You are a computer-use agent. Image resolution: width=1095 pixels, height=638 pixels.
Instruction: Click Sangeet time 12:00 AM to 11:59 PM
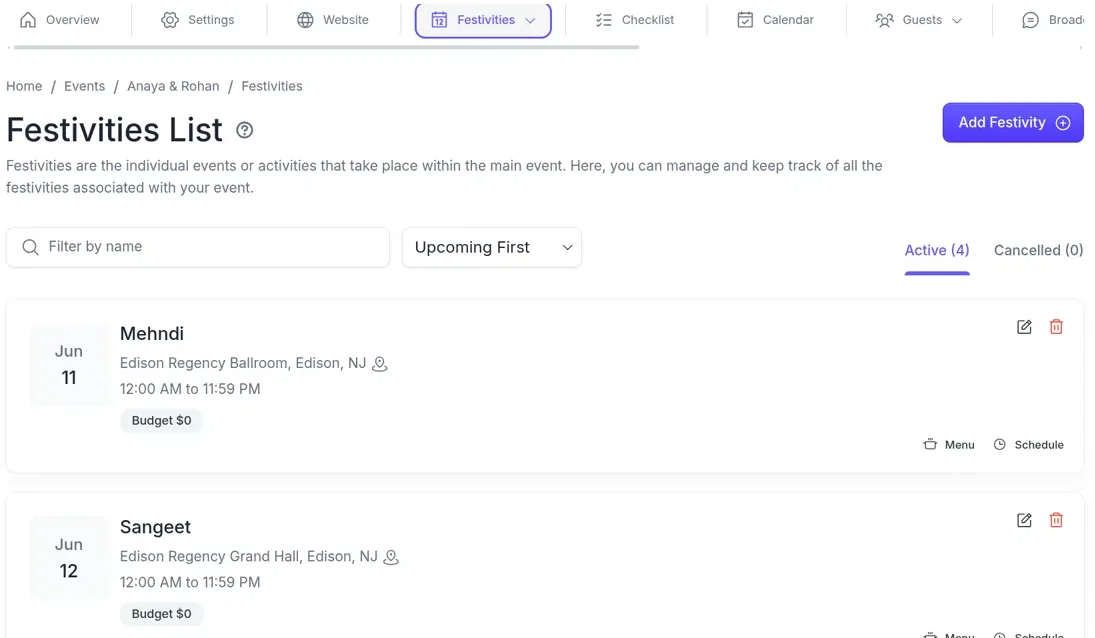(190, 582)
